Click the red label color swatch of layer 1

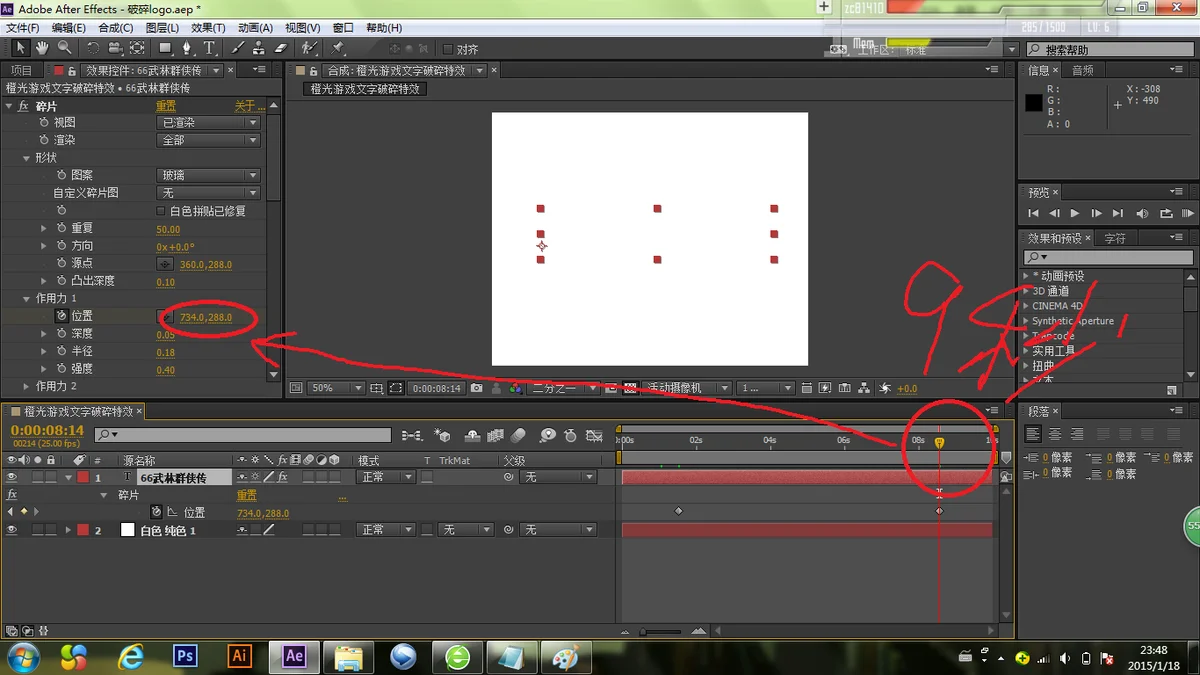pos(83,478)
